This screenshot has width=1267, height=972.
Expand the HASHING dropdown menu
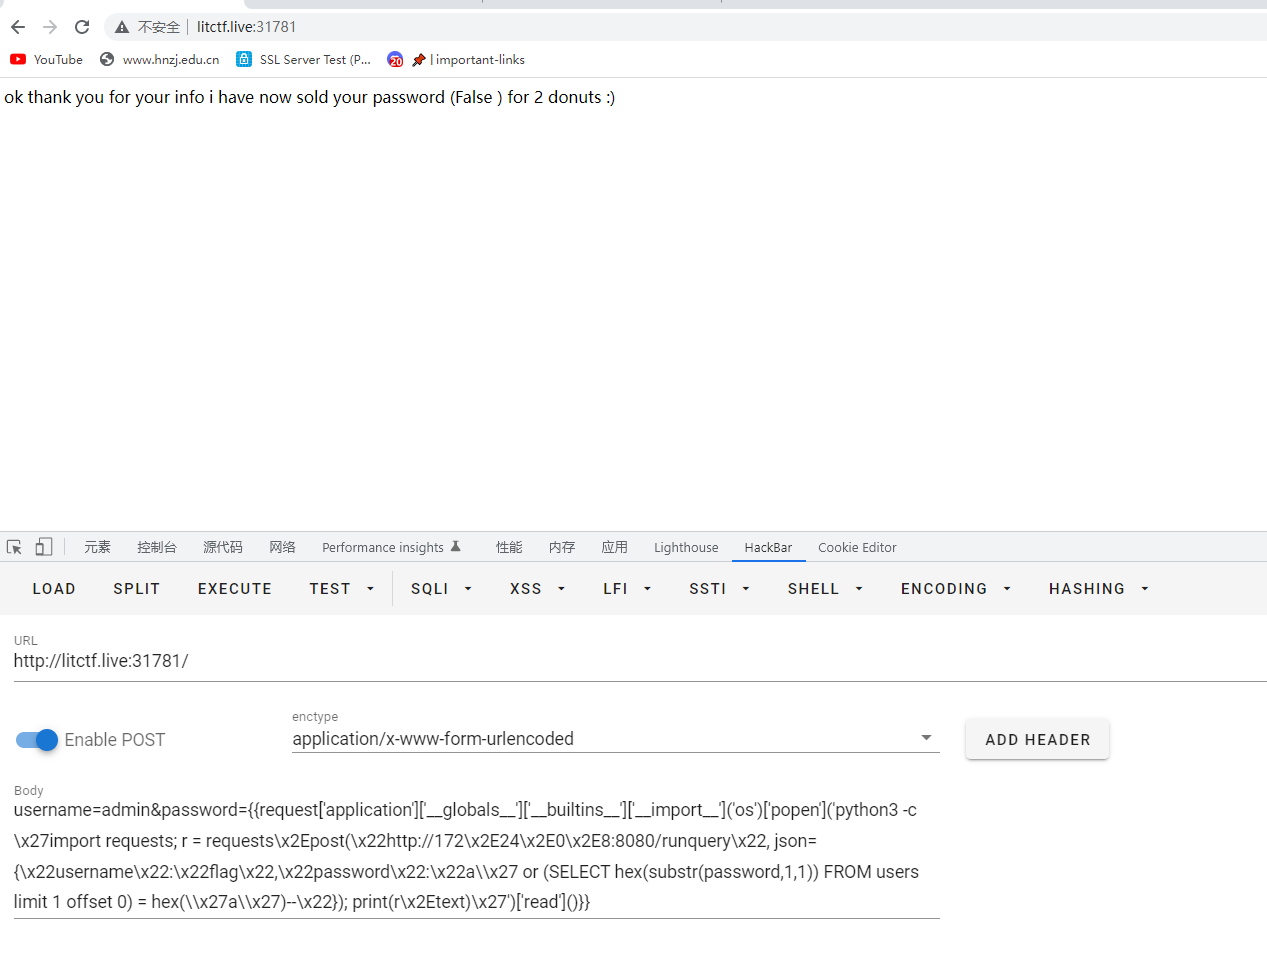[x=1098, y=589]
